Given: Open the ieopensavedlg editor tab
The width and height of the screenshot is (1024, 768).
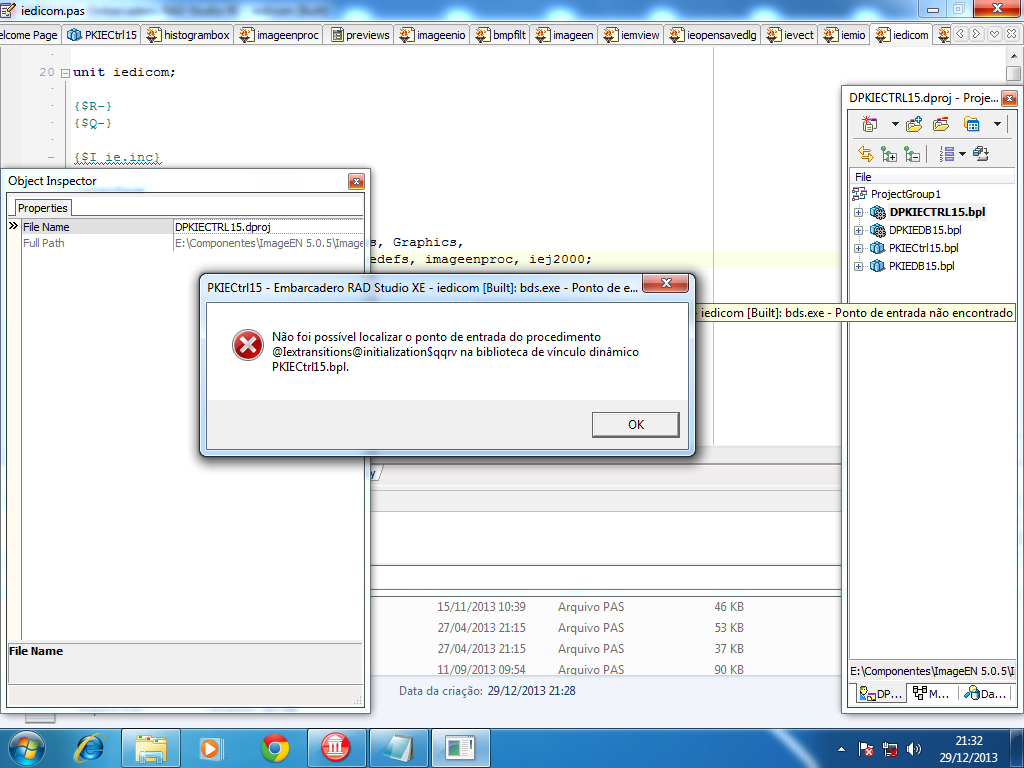Looking at the screenshot, I should coord(713,35).
